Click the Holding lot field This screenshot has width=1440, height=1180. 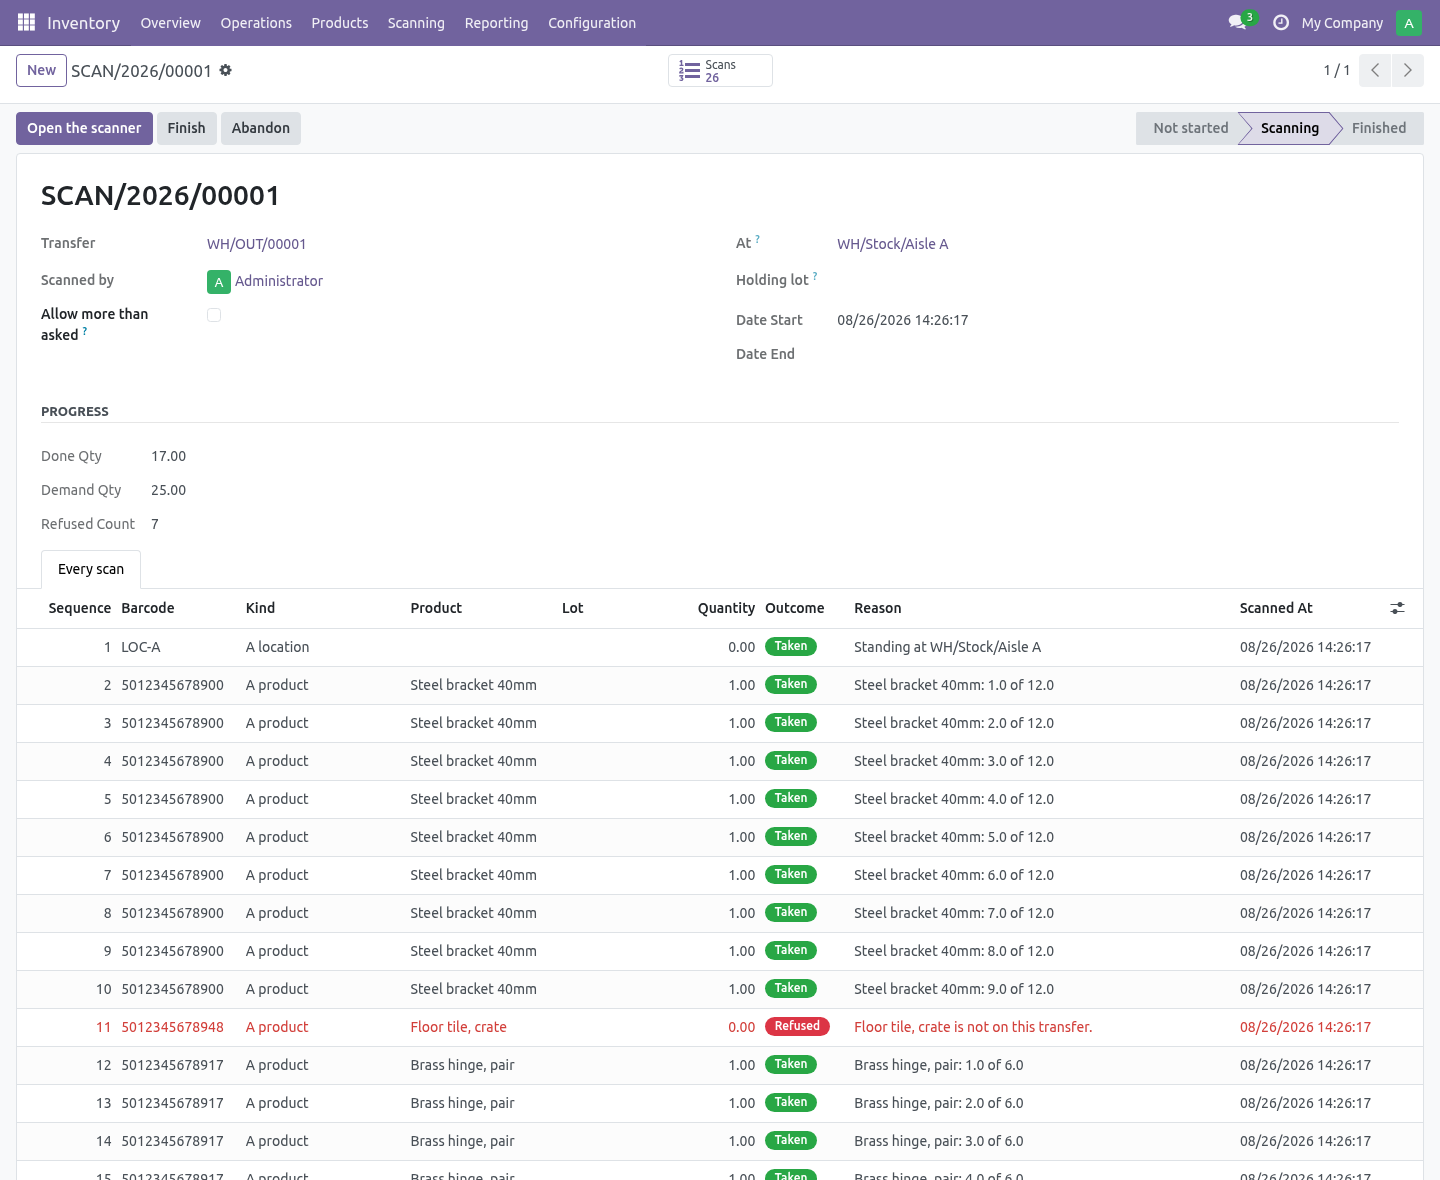[1117, 281]
